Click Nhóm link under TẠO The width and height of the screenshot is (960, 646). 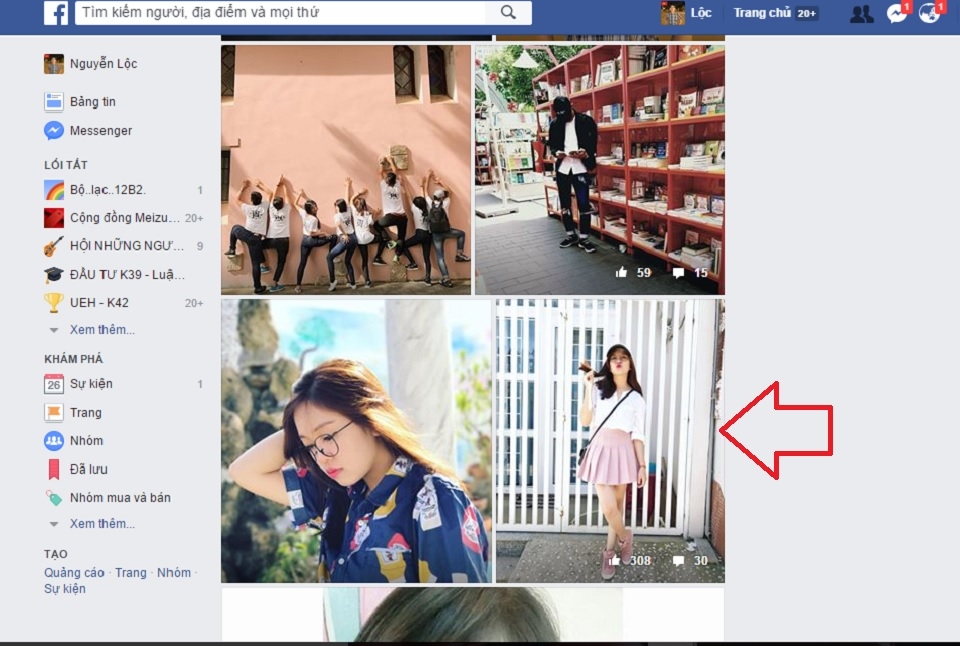174,573
